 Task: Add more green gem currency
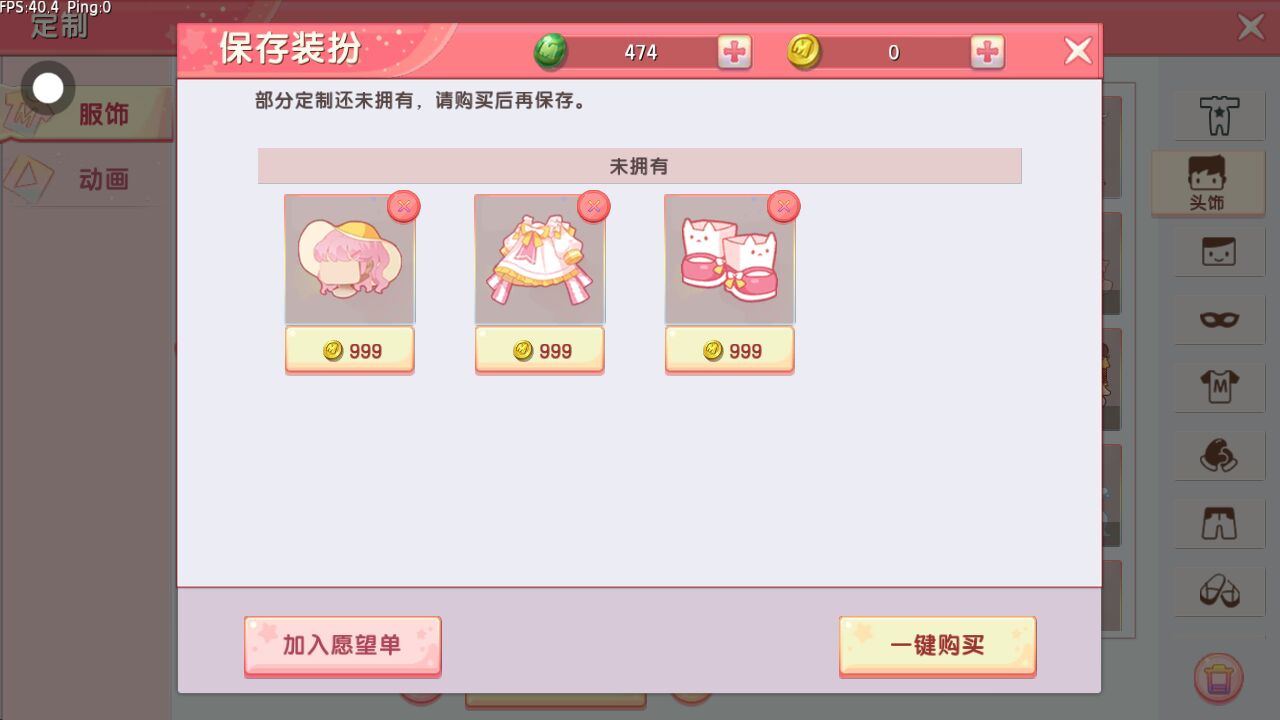(x=735, y=52)
